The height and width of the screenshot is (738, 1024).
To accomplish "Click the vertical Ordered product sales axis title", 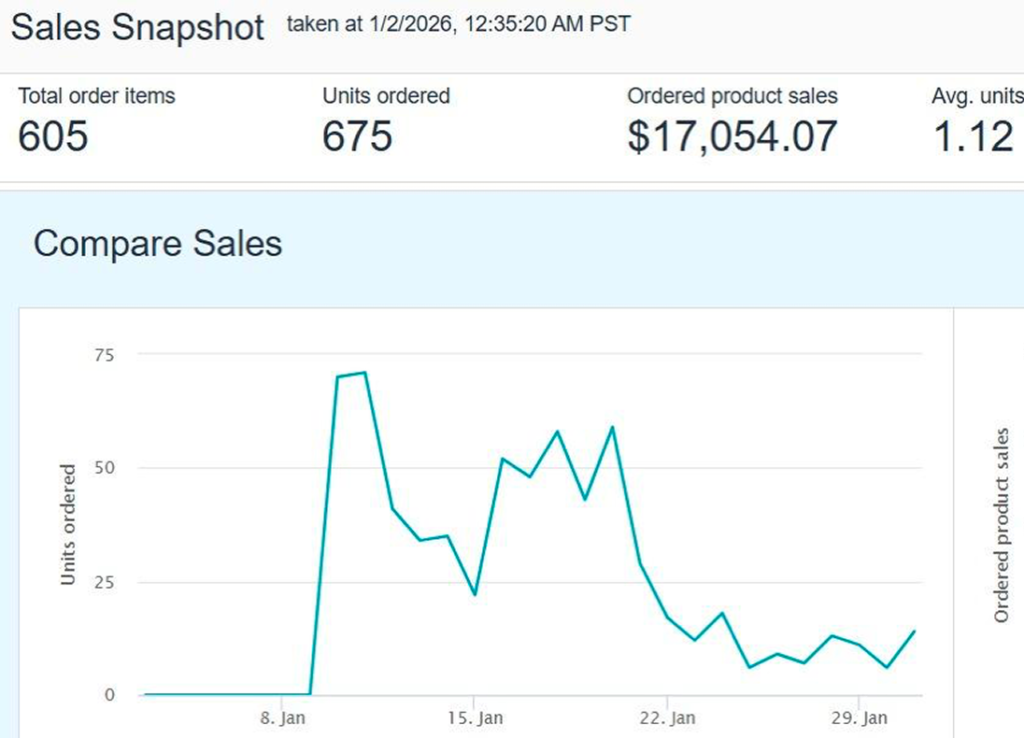I will pos(1002,524).
